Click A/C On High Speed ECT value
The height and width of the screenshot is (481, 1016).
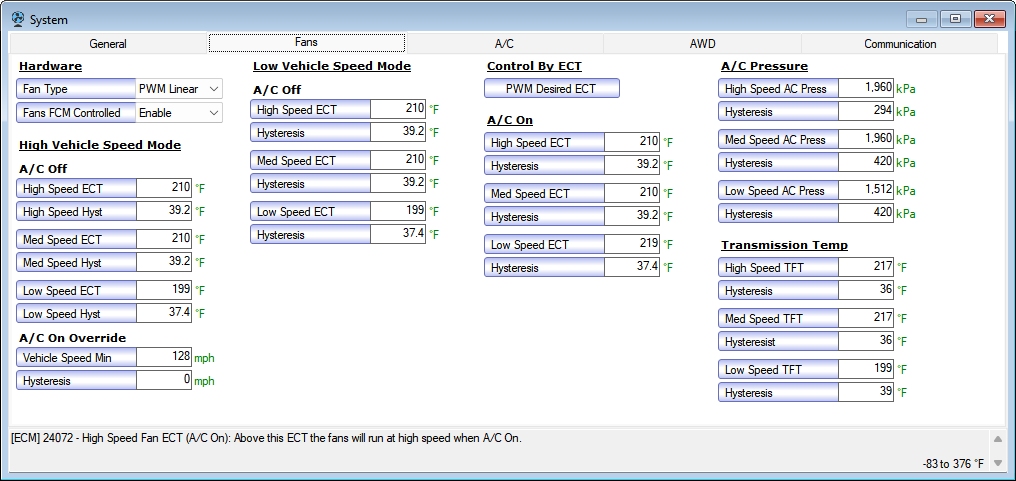(632, 142)
